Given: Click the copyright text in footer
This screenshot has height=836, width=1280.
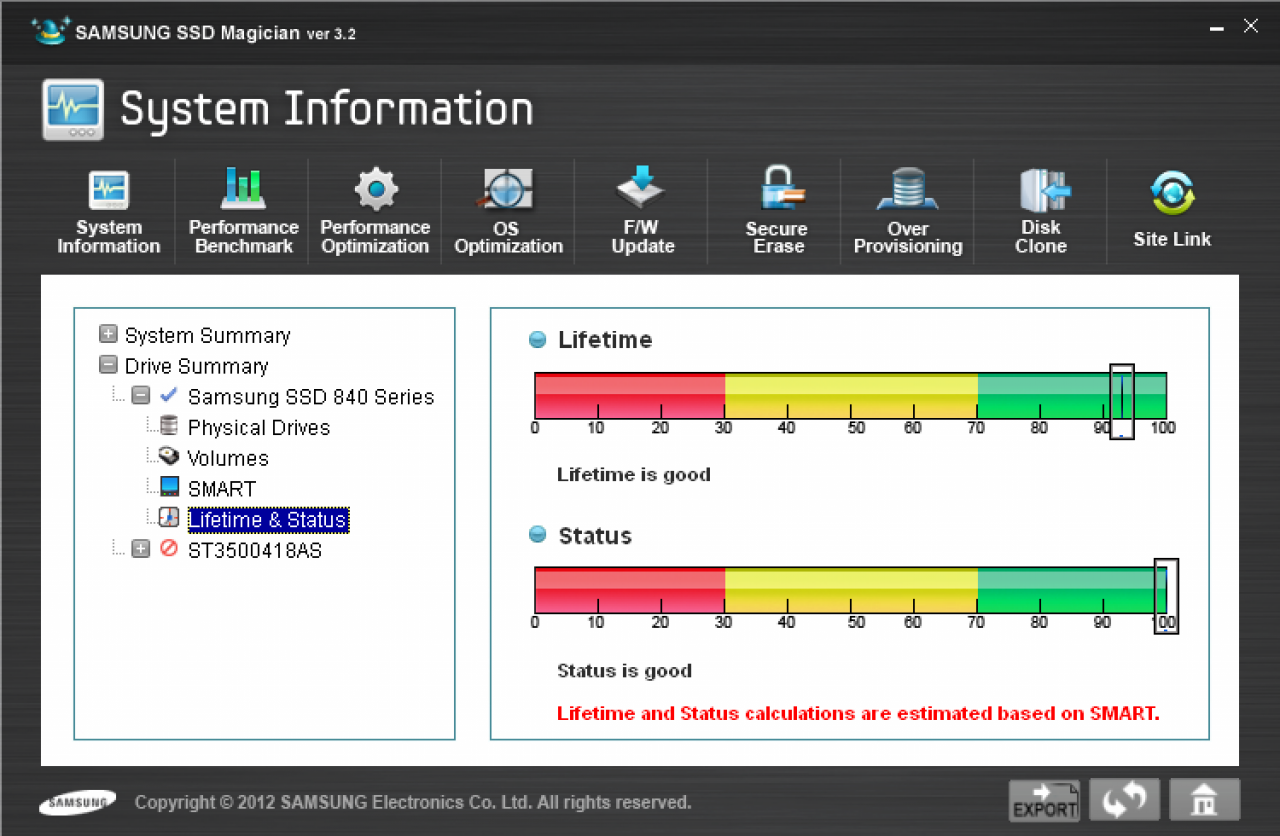Looking at the screenshot, I should click(413, 802).
